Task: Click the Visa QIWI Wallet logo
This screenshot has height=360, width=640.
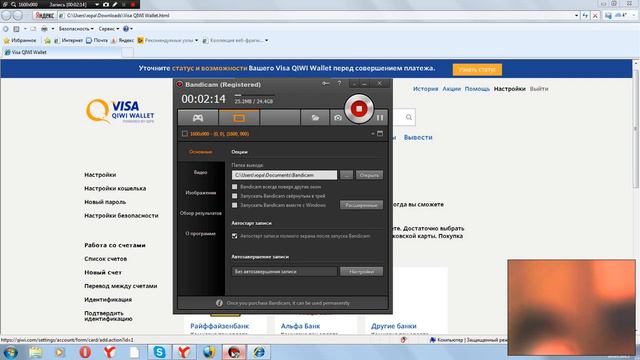Action: (120, 111)
